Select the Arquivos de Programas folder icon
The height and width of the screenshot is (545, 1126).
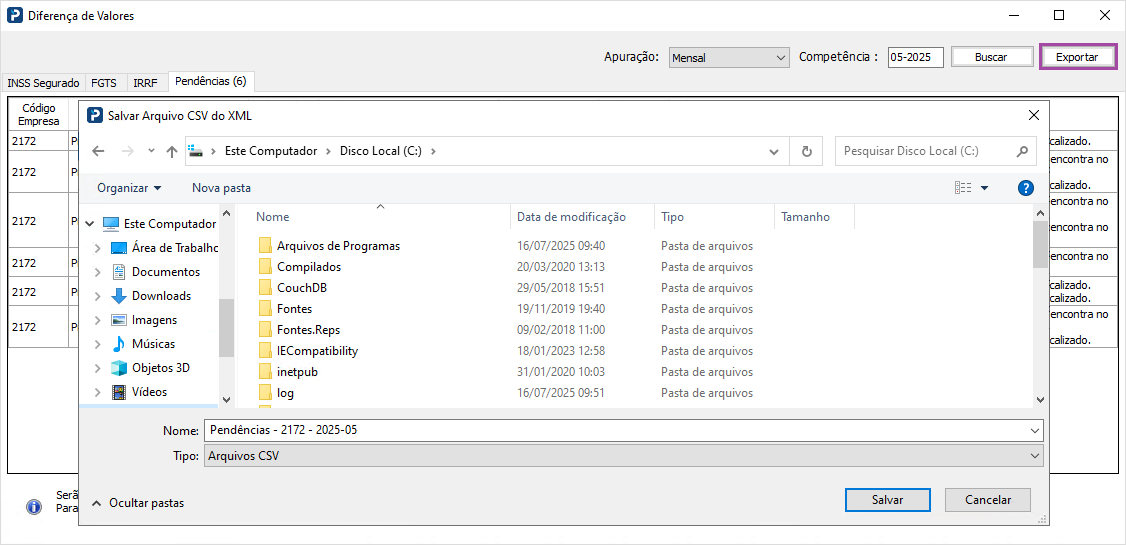click(x=265, y=246)
